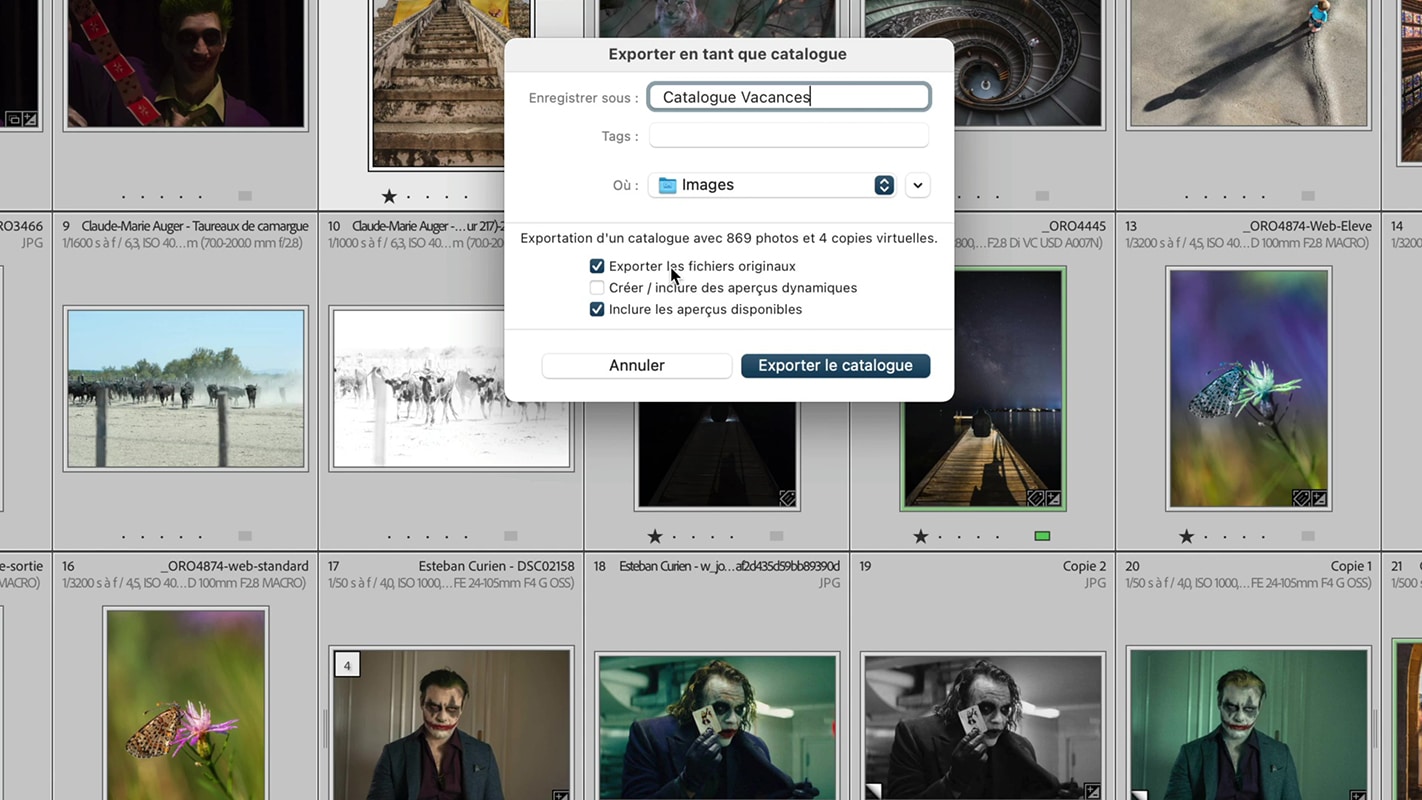Click keyword tag badge on _ORO4874-Web-Eleve butterfly photo
This screenshot has height=800, width=1422.
pyautogui.click(x=1301, y=498)
